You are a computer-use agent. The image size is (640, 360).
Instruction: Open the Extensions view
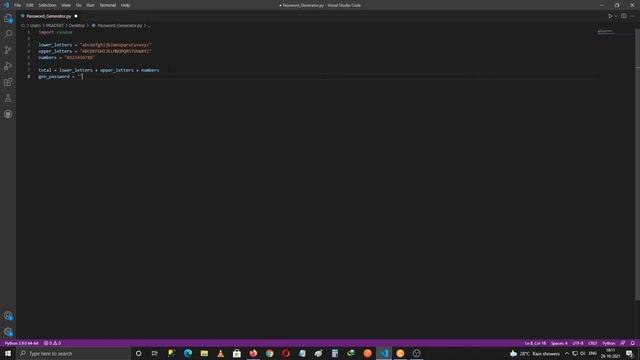8,82
